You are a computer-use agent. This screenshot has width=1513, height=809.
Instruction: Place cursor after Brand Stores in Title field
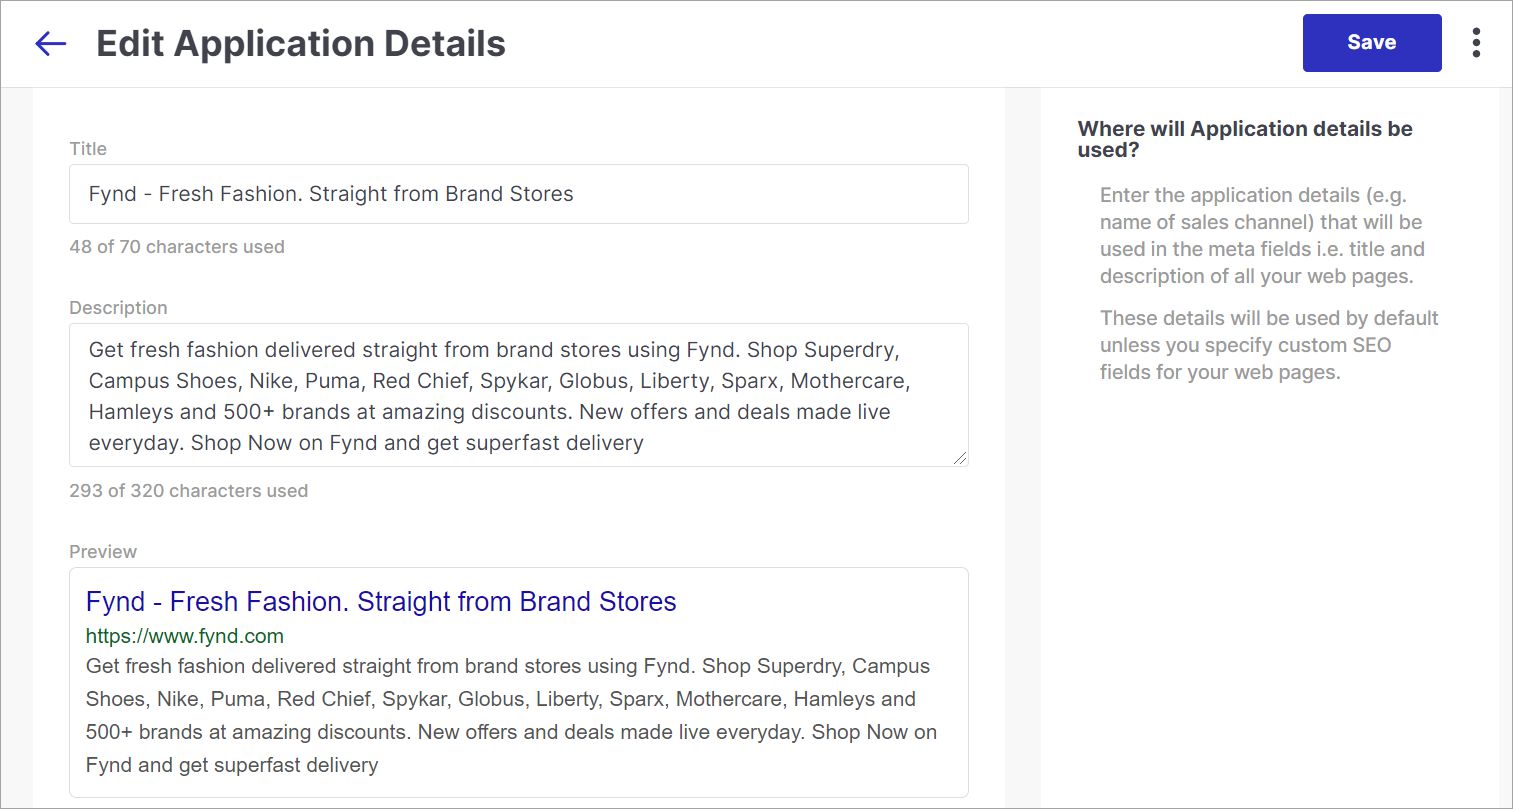pos(576,194)
